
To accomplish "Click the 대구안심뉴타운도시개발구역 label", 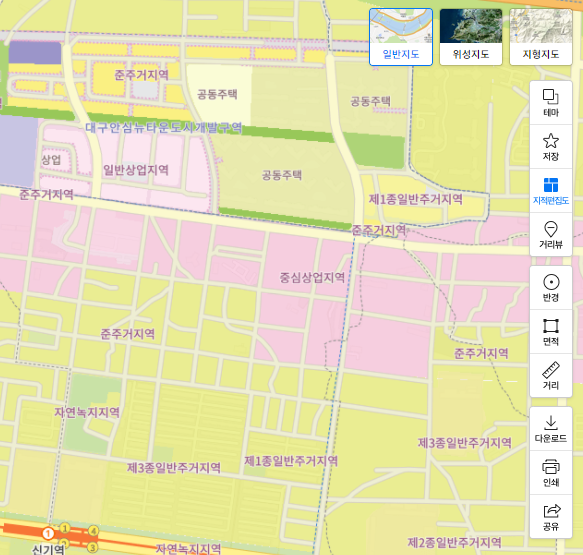I will [164, 128].
